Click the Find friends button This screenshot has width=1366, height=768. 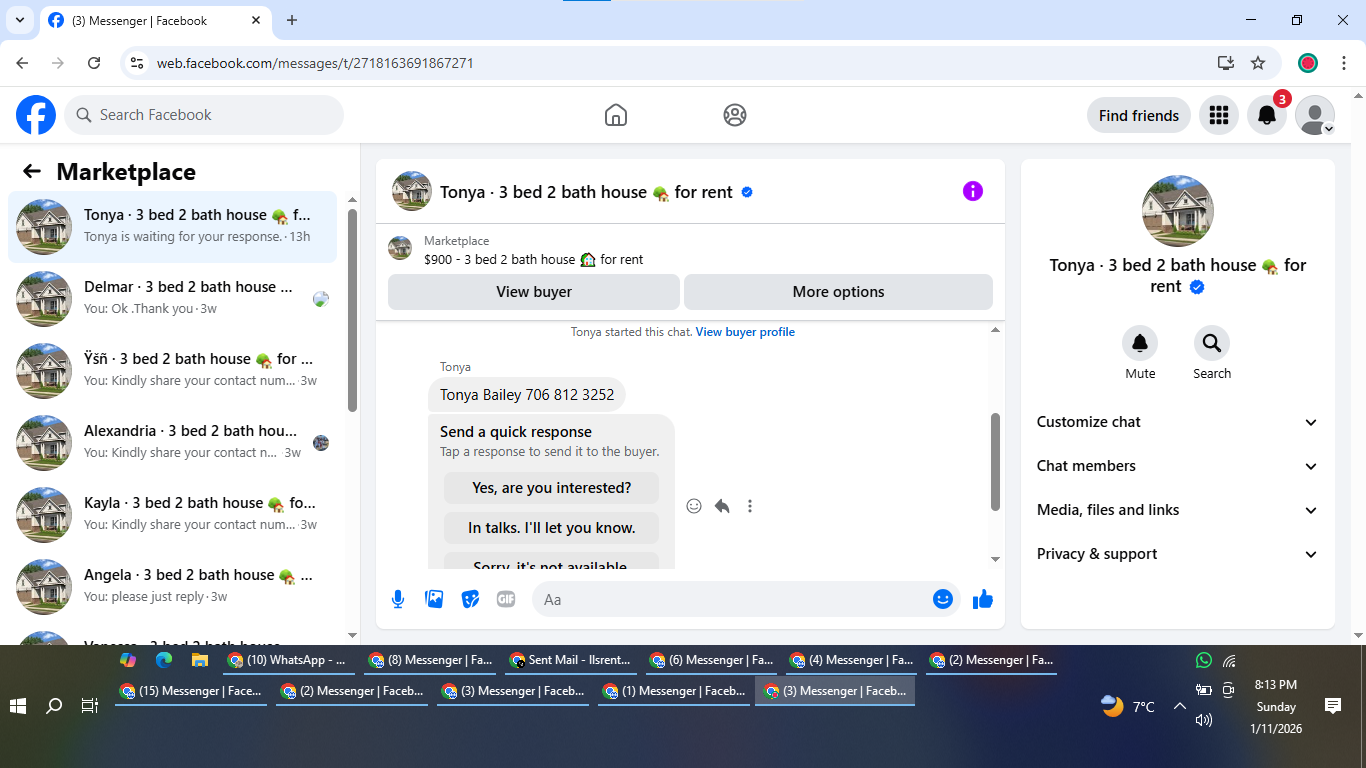[x=1139, y=115]
